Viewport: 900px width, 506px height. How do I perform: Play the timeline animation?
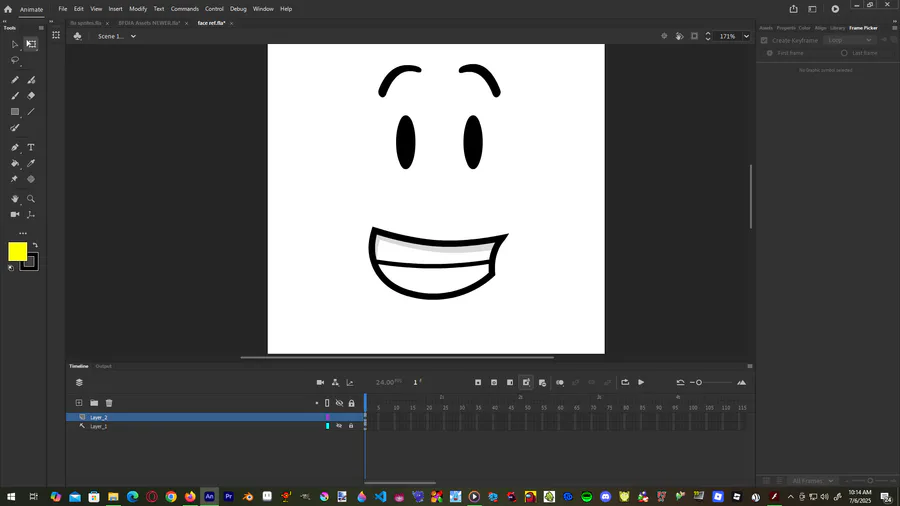(641, 383)
